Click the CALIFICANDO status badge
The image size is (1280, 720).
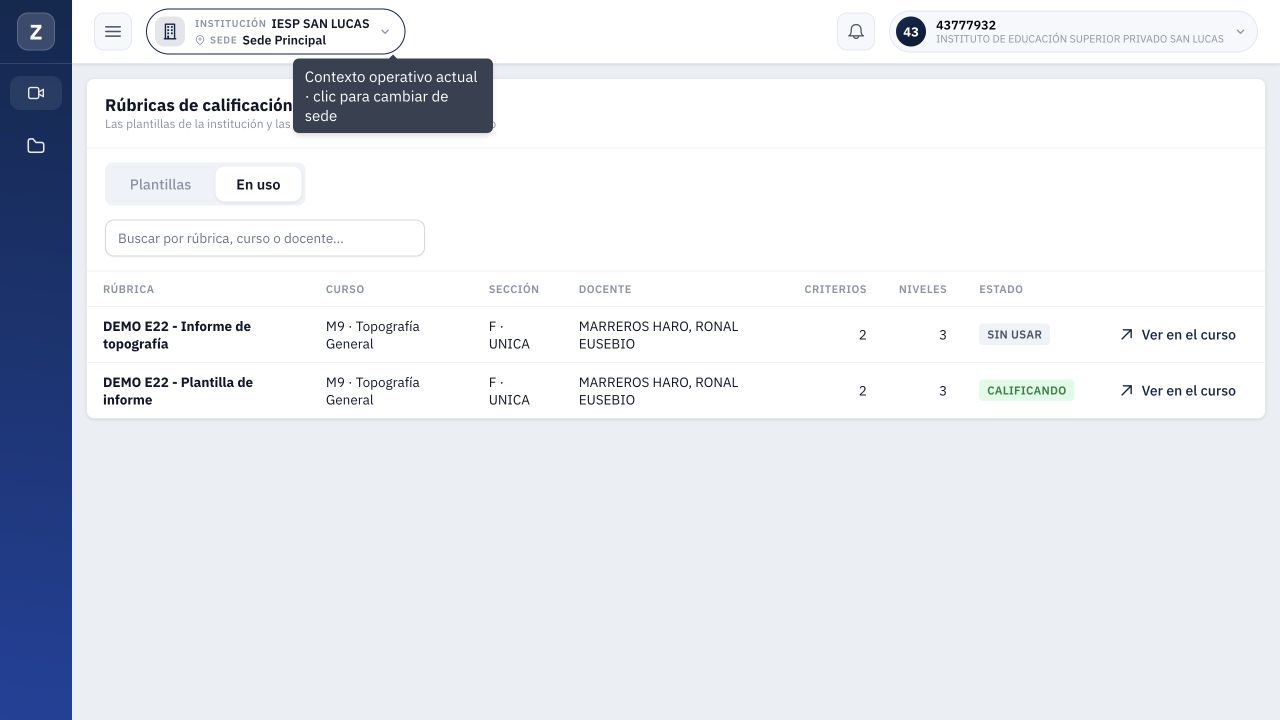coord(1026,391)
